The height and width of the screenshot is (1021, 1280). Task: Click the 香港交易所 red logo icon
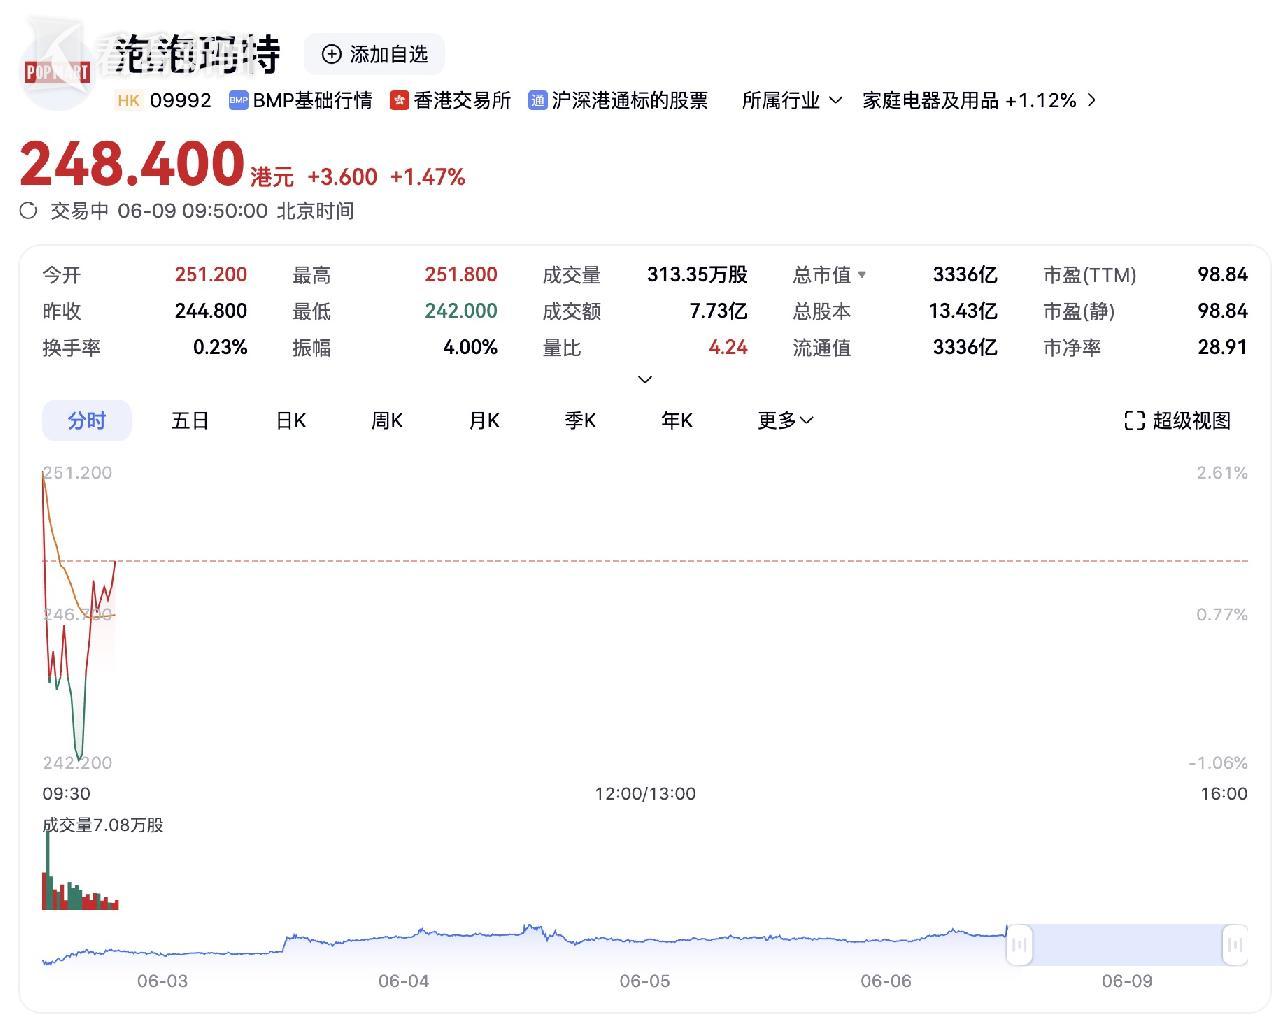pos(399,100)
